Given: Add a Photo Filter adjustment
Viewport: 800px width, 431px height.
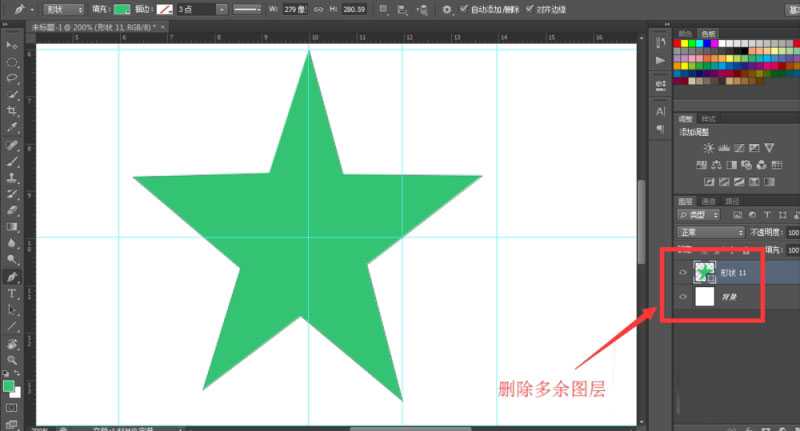Looking at the screenshot, I should (x=746, y=165).
